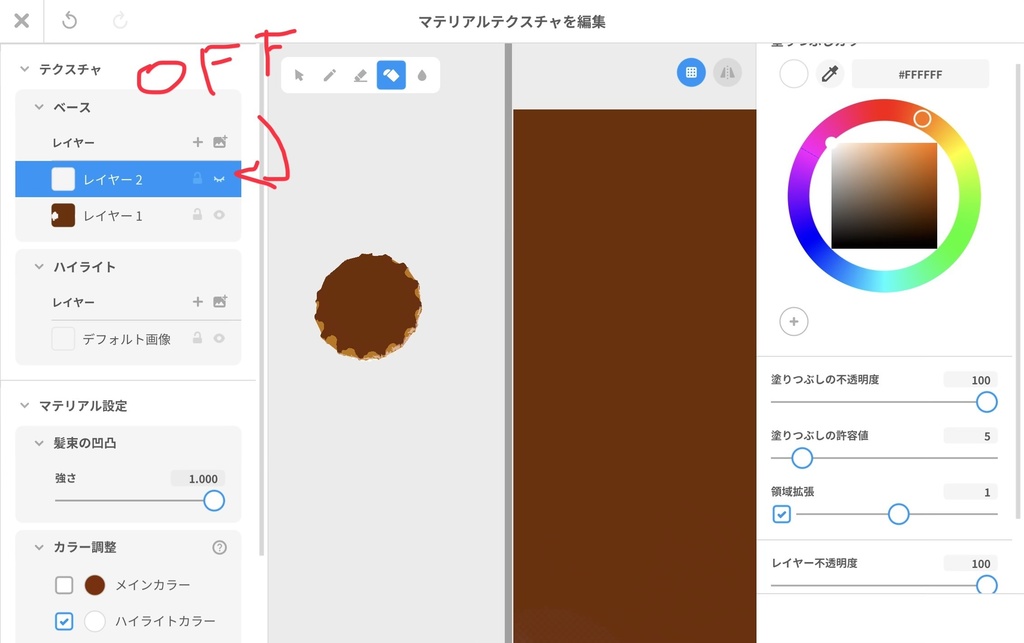
Task: Switch to the Eraser tool
Action: pyautogui.click(x=360, y=75)
